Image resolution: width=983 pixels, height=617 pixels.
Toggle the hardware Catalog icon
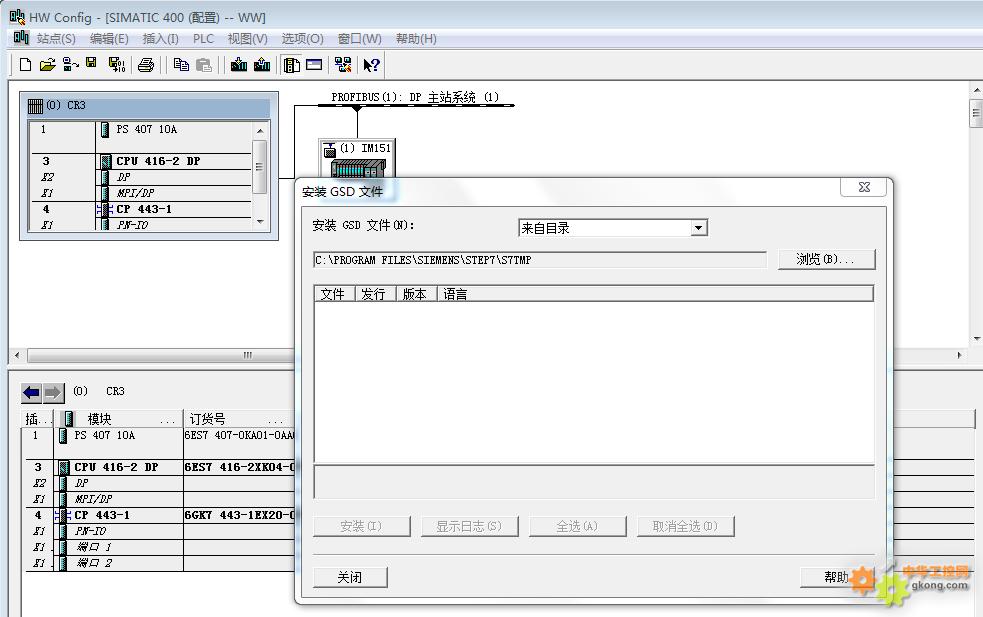tap(292, 65)
